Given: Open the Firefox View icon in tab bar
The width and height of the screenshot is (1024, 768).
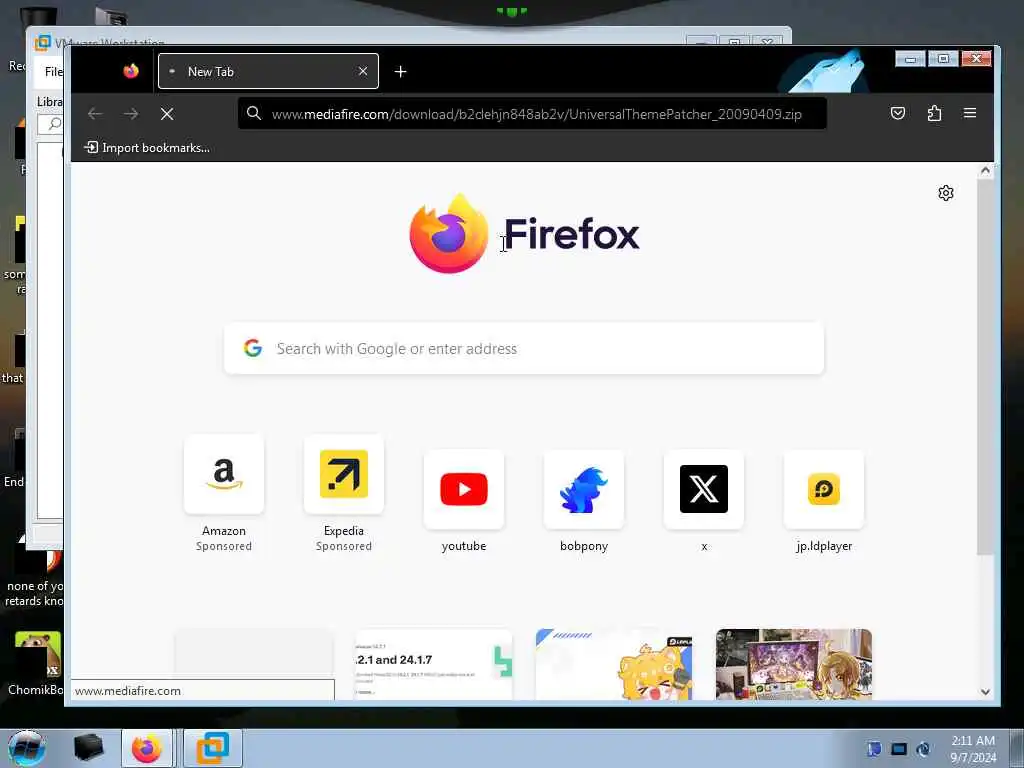Looking at the screenshot, I should [x=131, y=71].
